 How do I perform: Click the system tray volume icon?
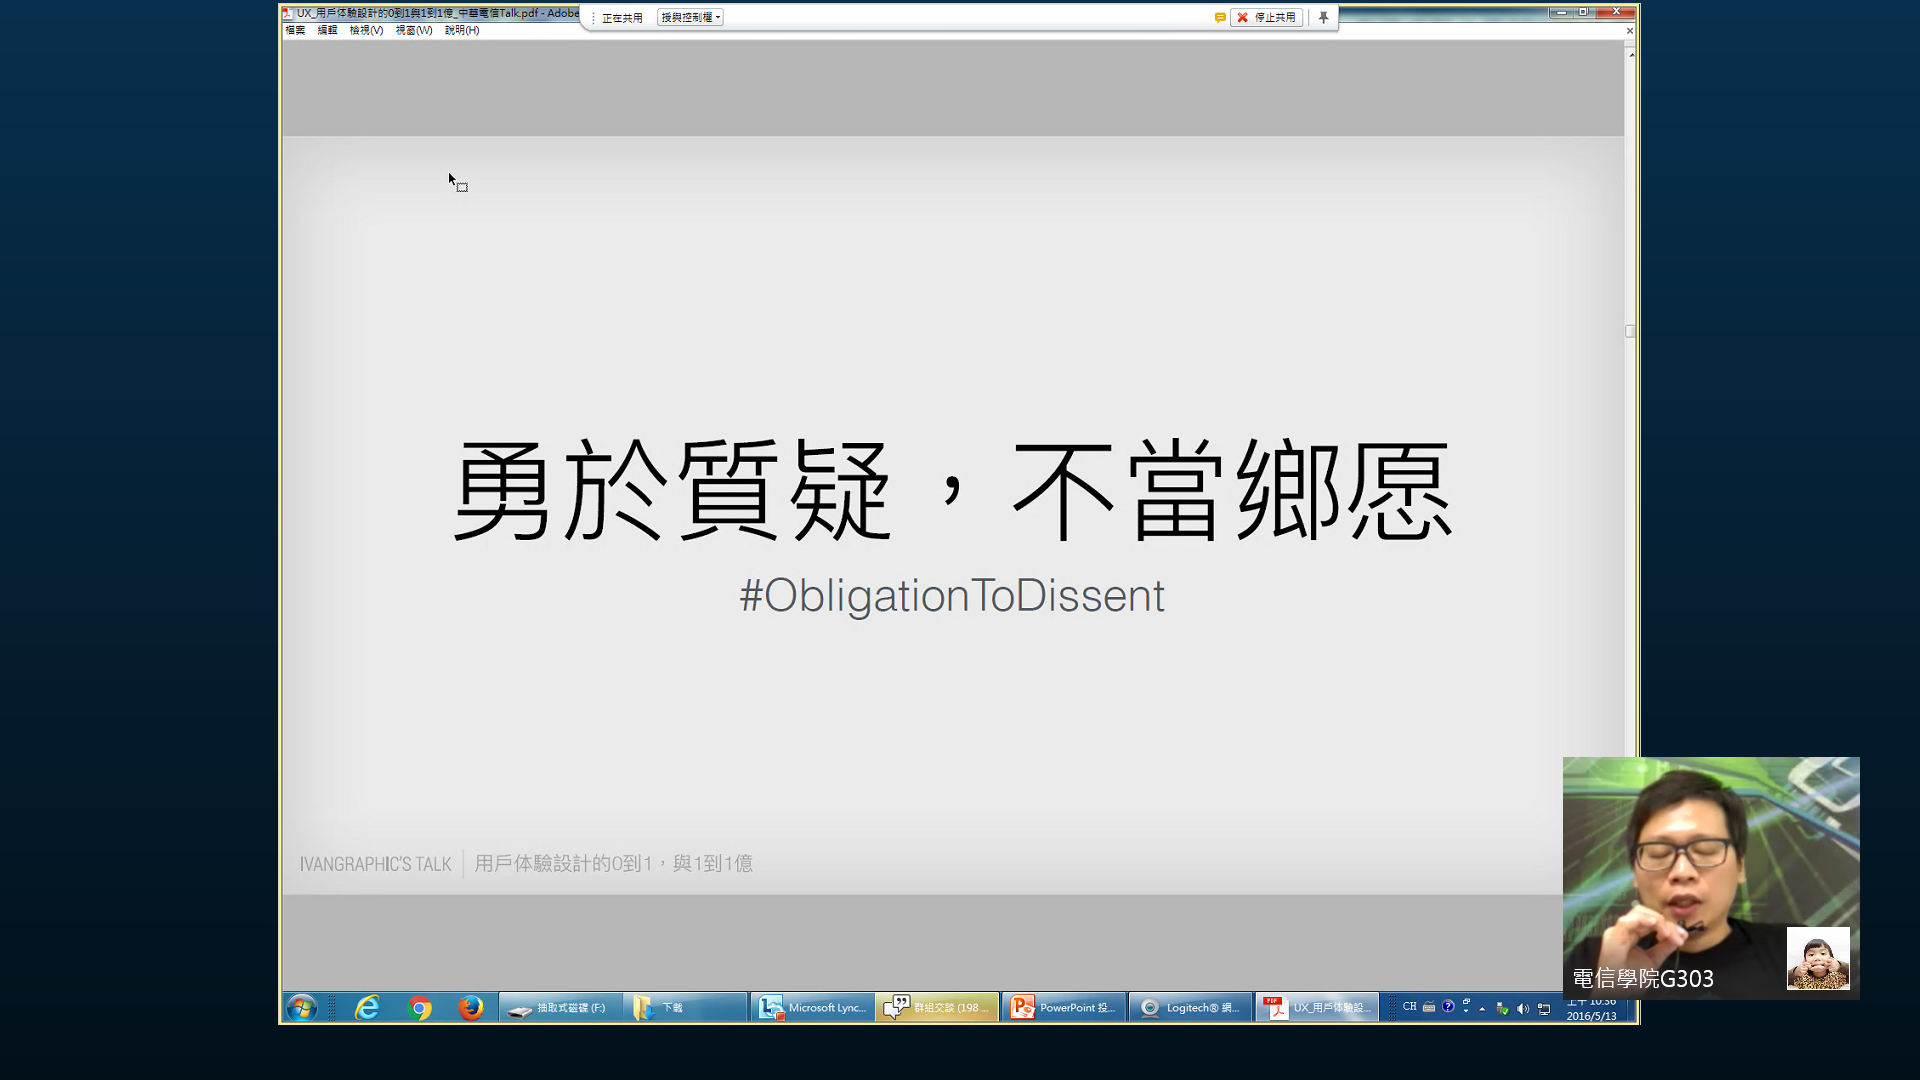(x=1523, y=1008)
